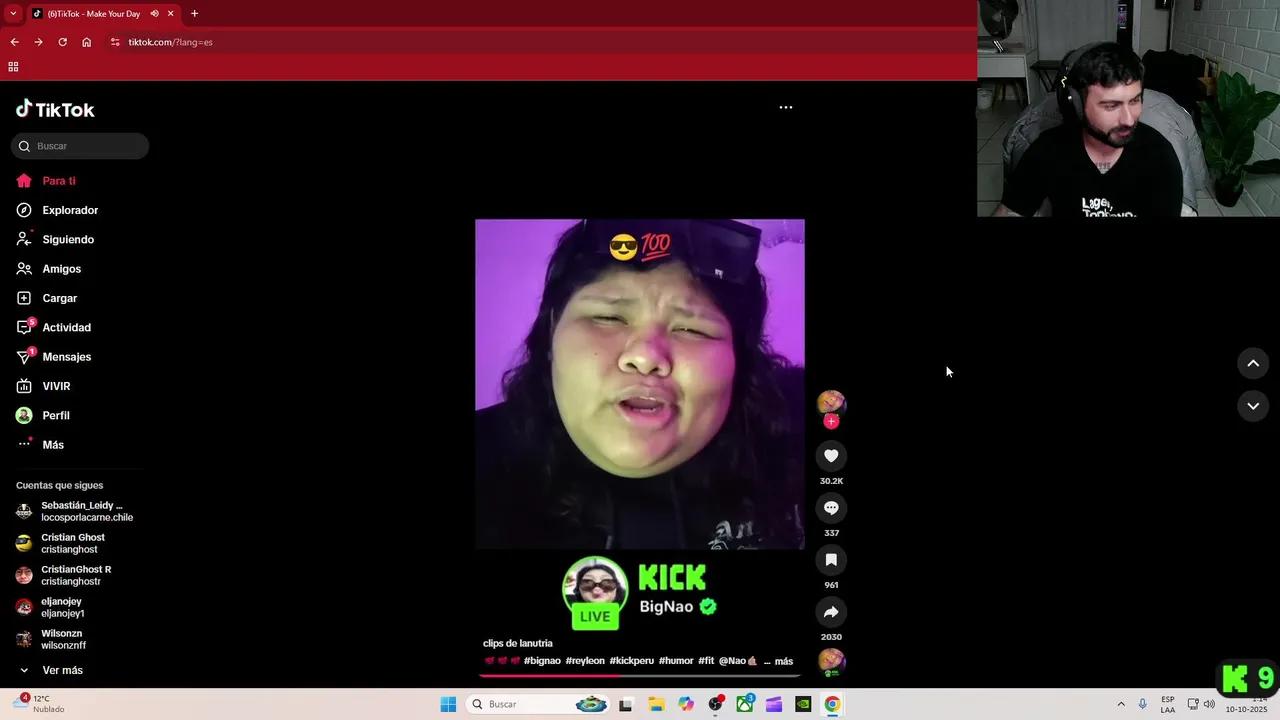Open the Xbox app from taskbar
The height and width of the screenshot is (720, 1280).
pos(745,704)
